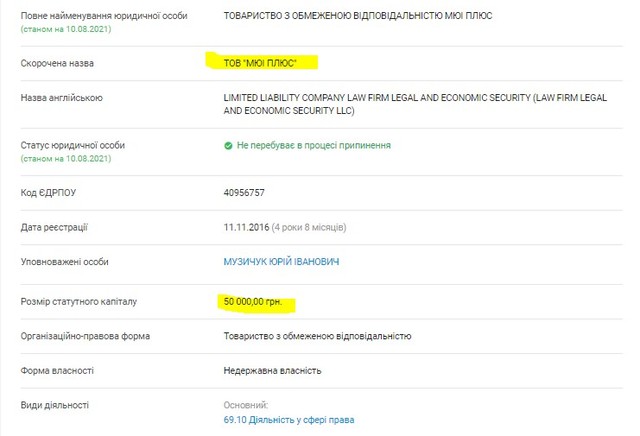Click the Уповноважені особи label

point(65,262)
